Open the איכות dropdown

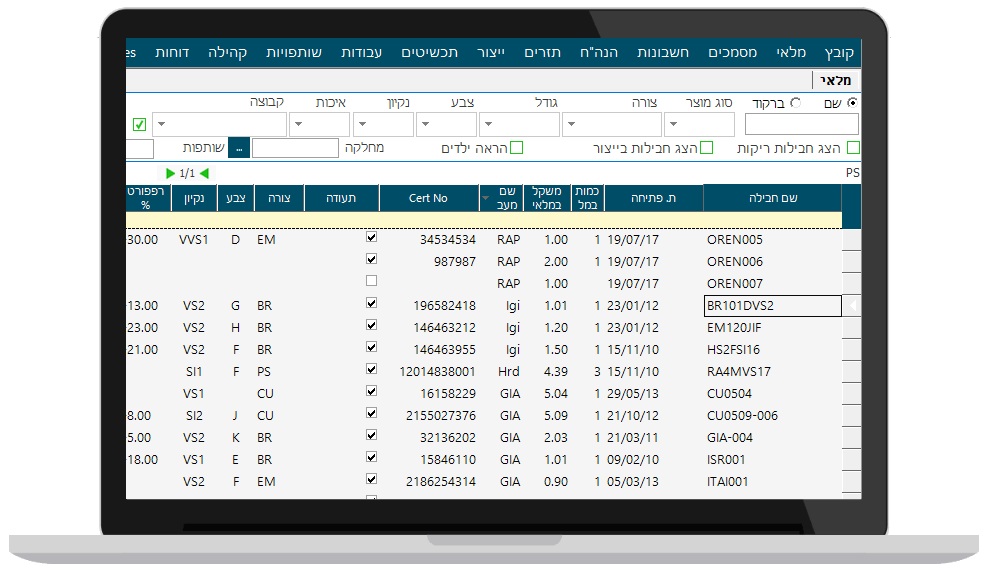point(319,124)
